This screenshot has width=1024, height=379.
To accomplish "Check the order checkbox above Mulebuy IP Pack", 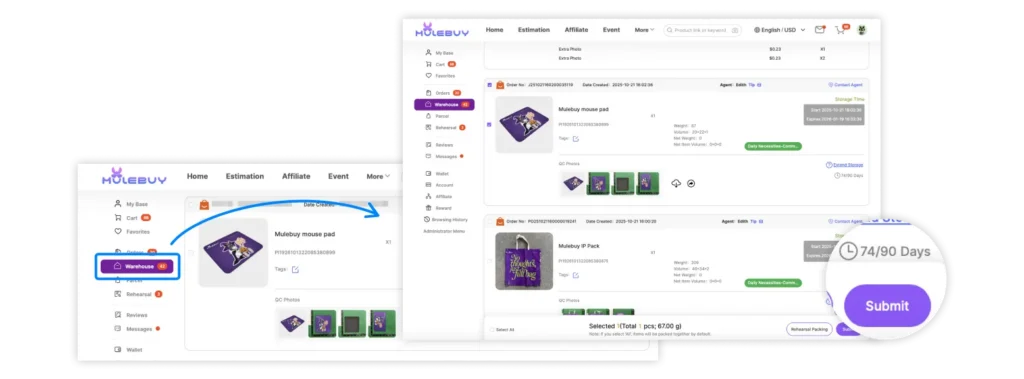I will point(490,222).
